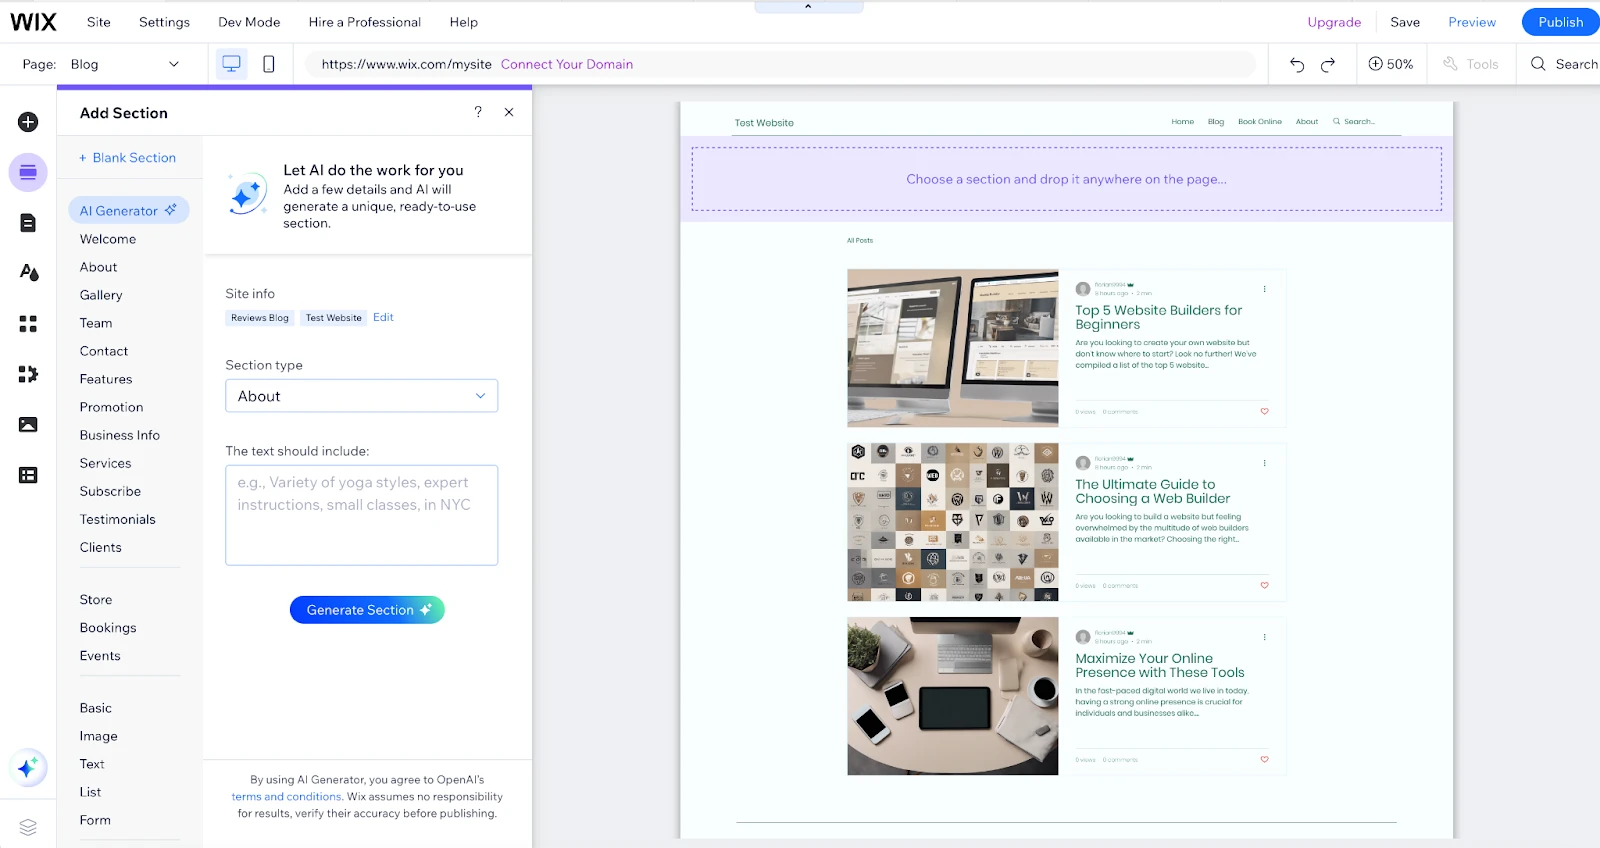Open the Site Design sidebar icon
The height and width of the screenshot is (848, 1600).
(x=28, y=272)
